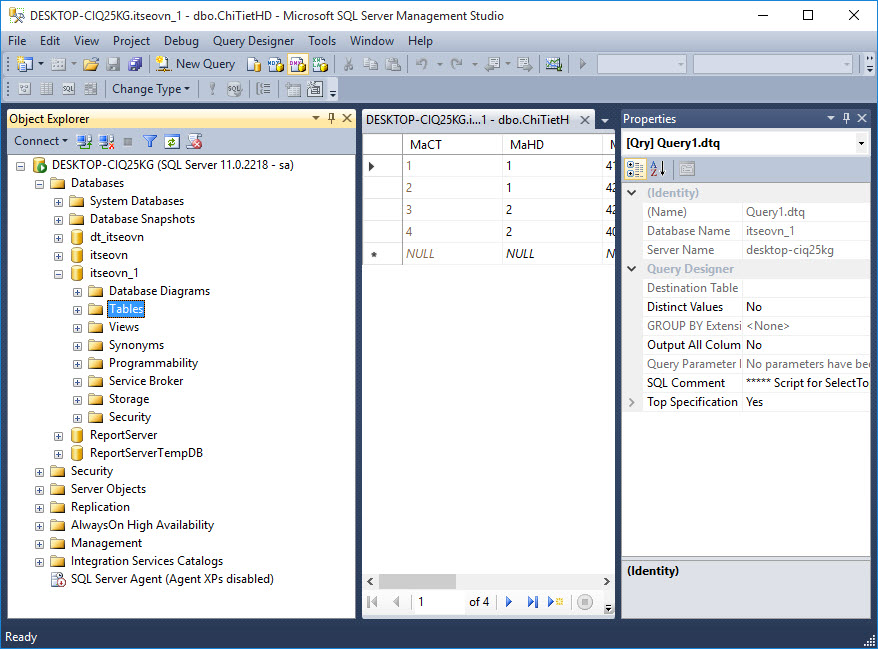The height and width of the screenshot is (649, 878).
Task: Click the Cut scissors icon
Action: pyautogui.click(x=348, y=64)
